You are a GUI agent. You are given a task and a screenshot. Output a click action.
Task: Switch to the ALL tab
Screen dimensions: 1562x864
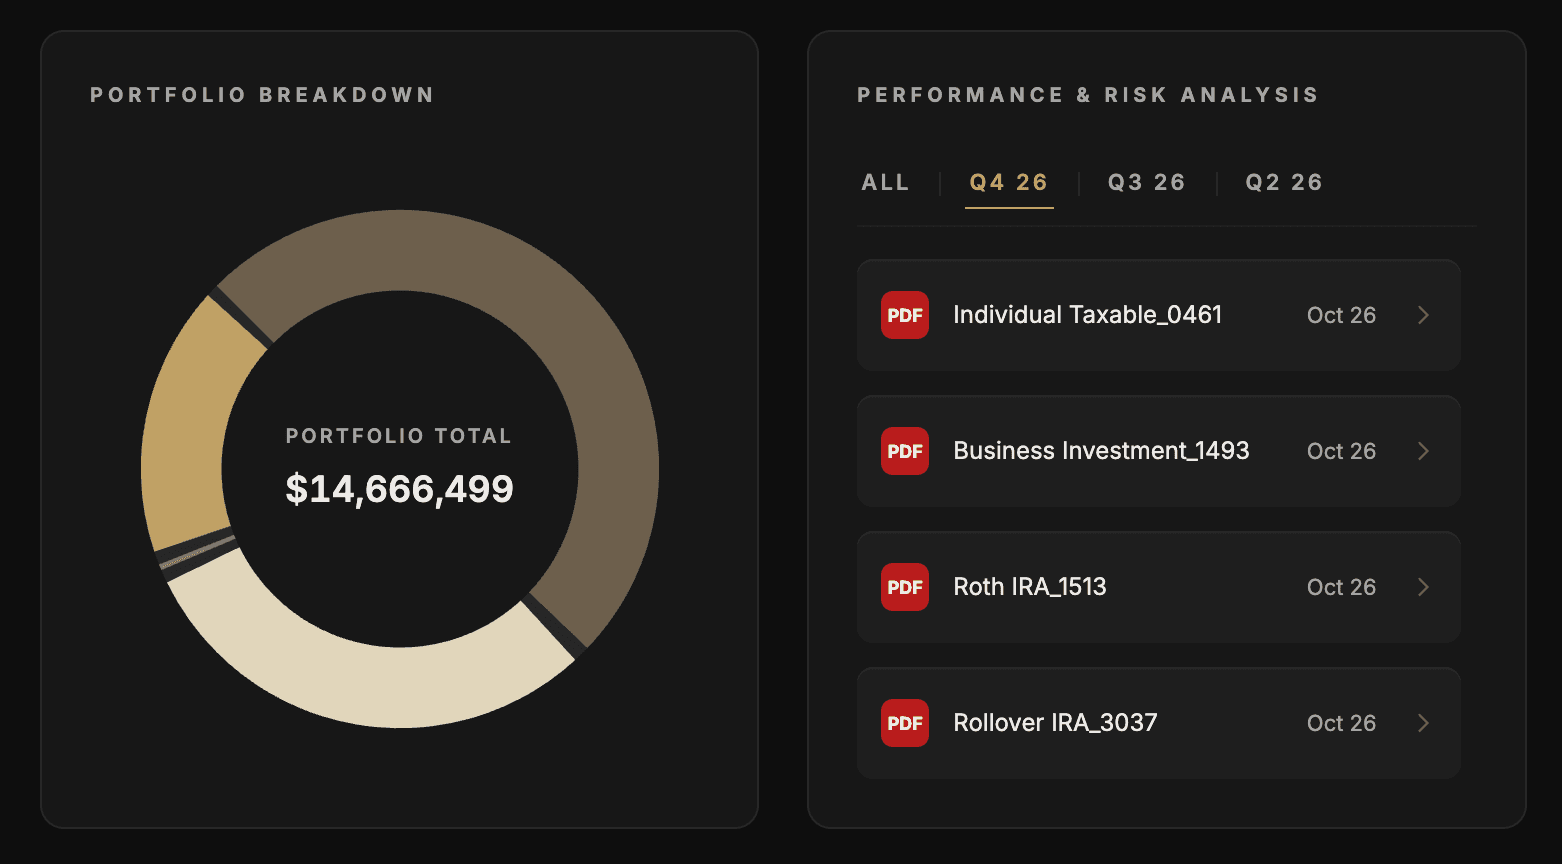886,183
